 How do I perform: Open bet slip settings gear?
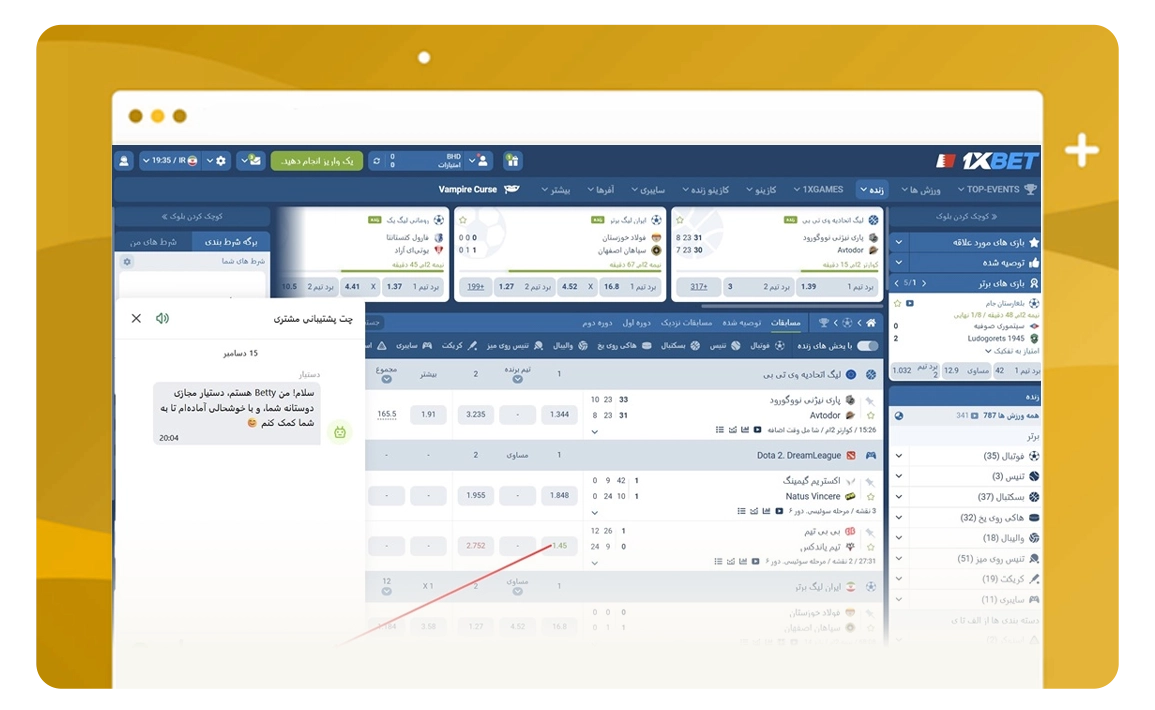pos(127,261)
